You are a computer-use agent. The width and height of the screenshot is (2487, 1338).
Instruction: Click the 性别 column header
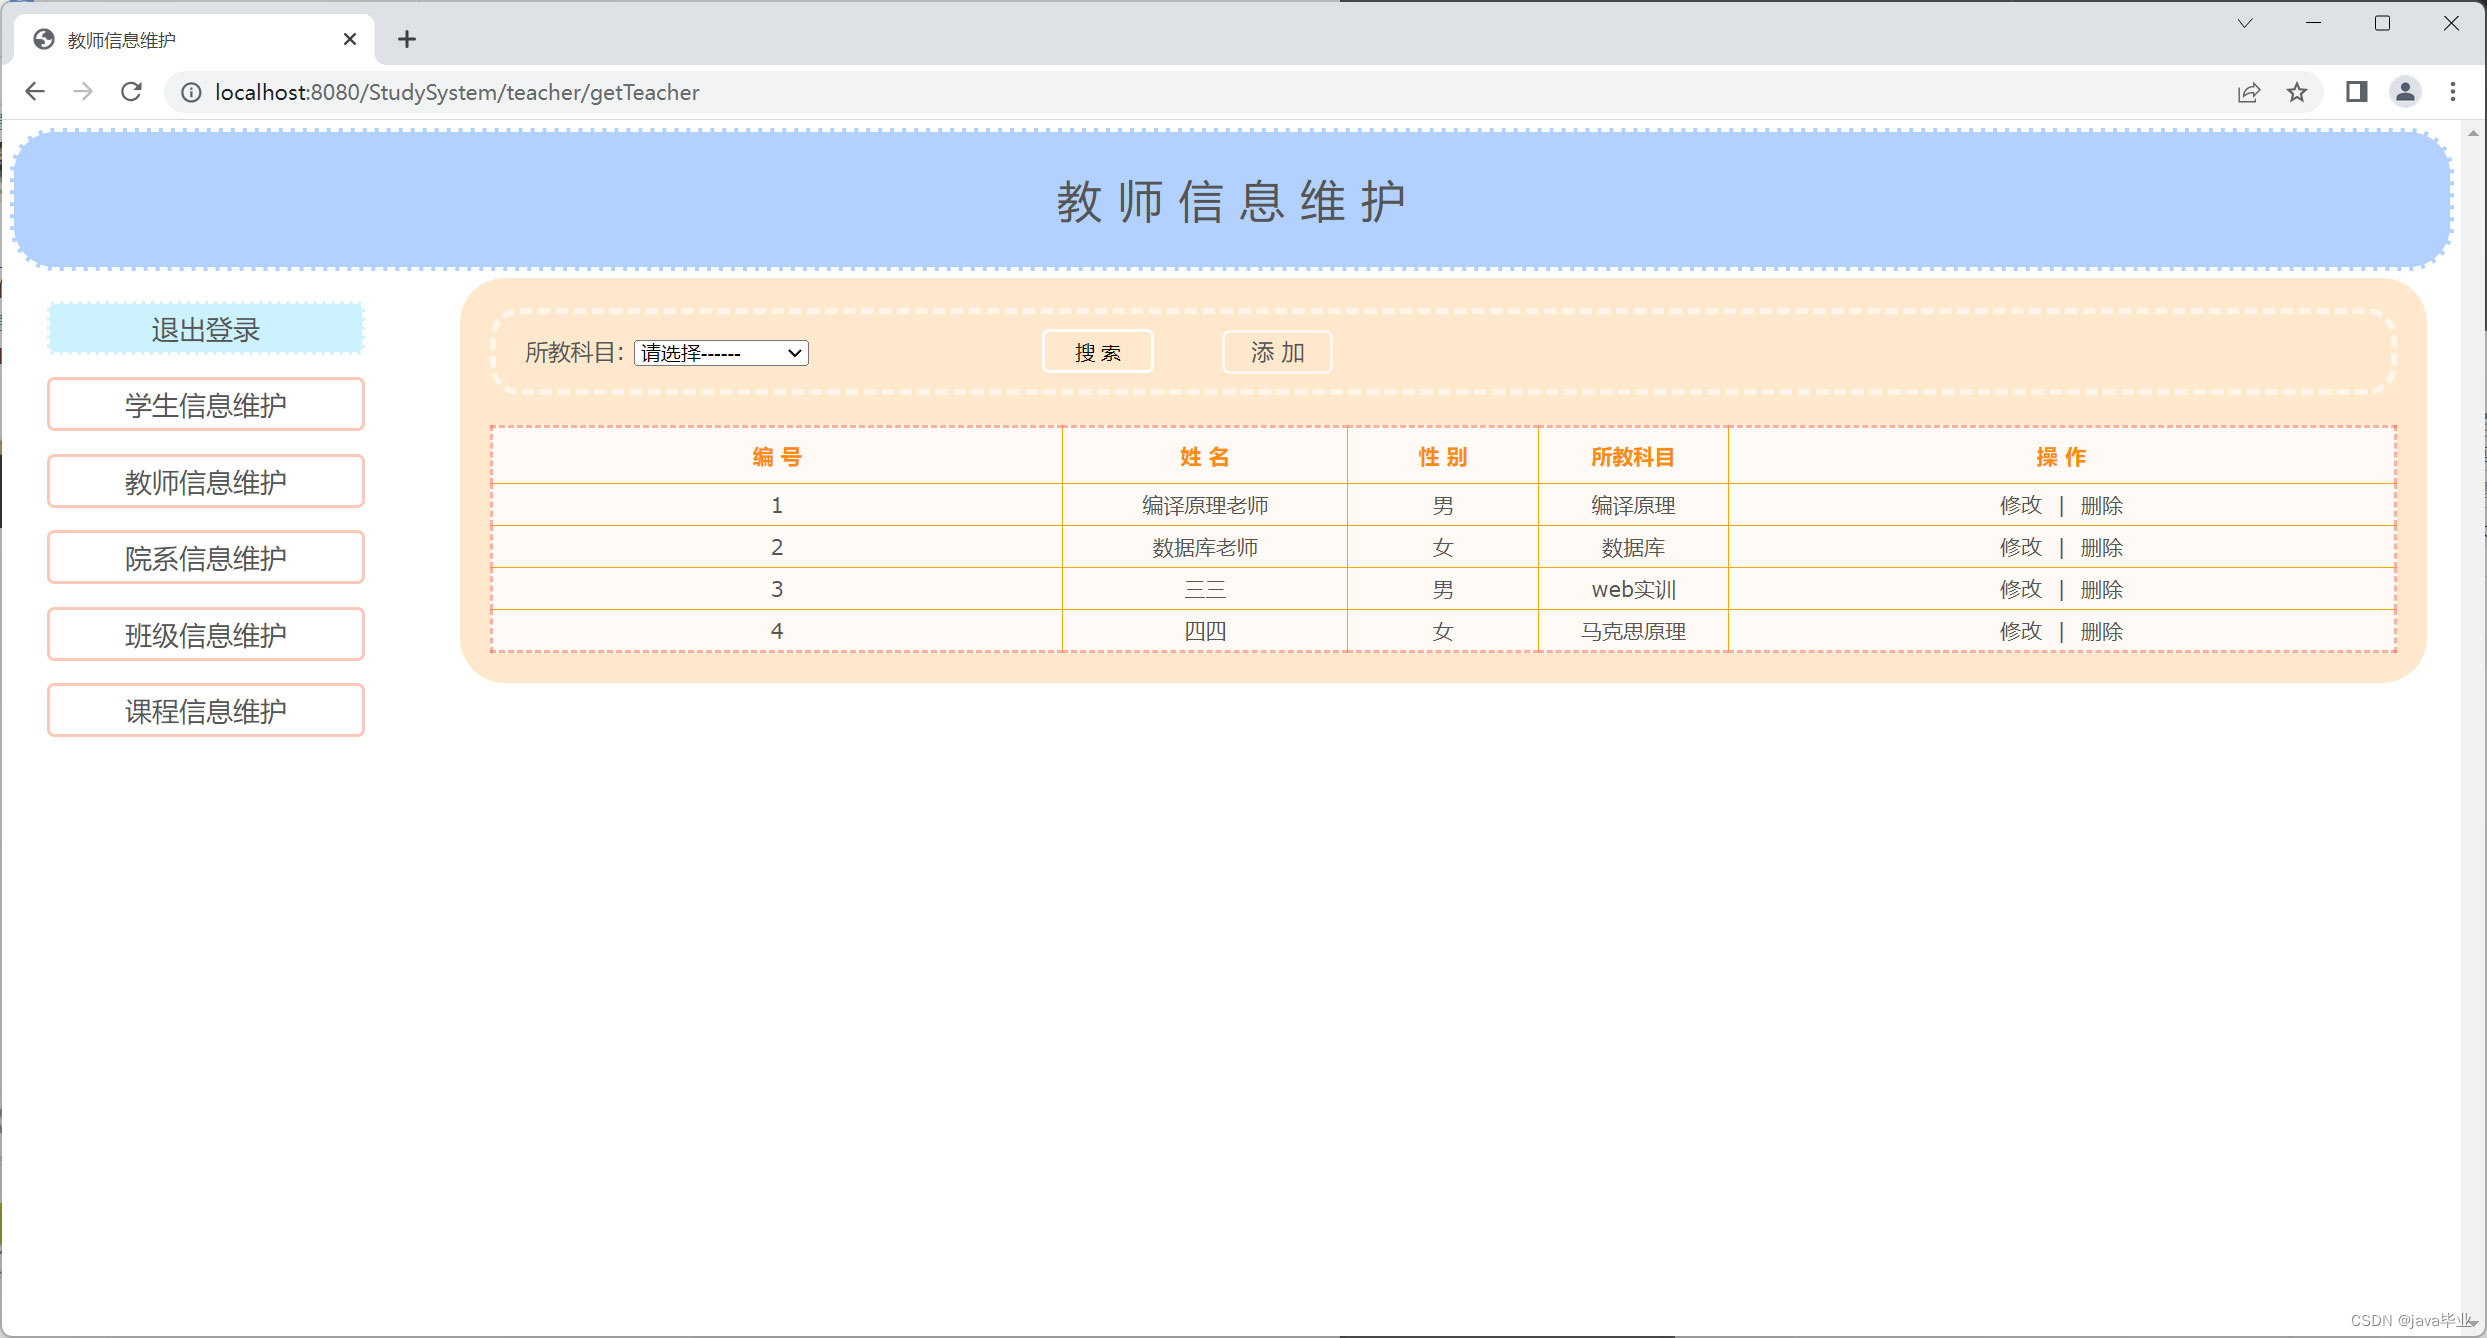pos(1443,457)
